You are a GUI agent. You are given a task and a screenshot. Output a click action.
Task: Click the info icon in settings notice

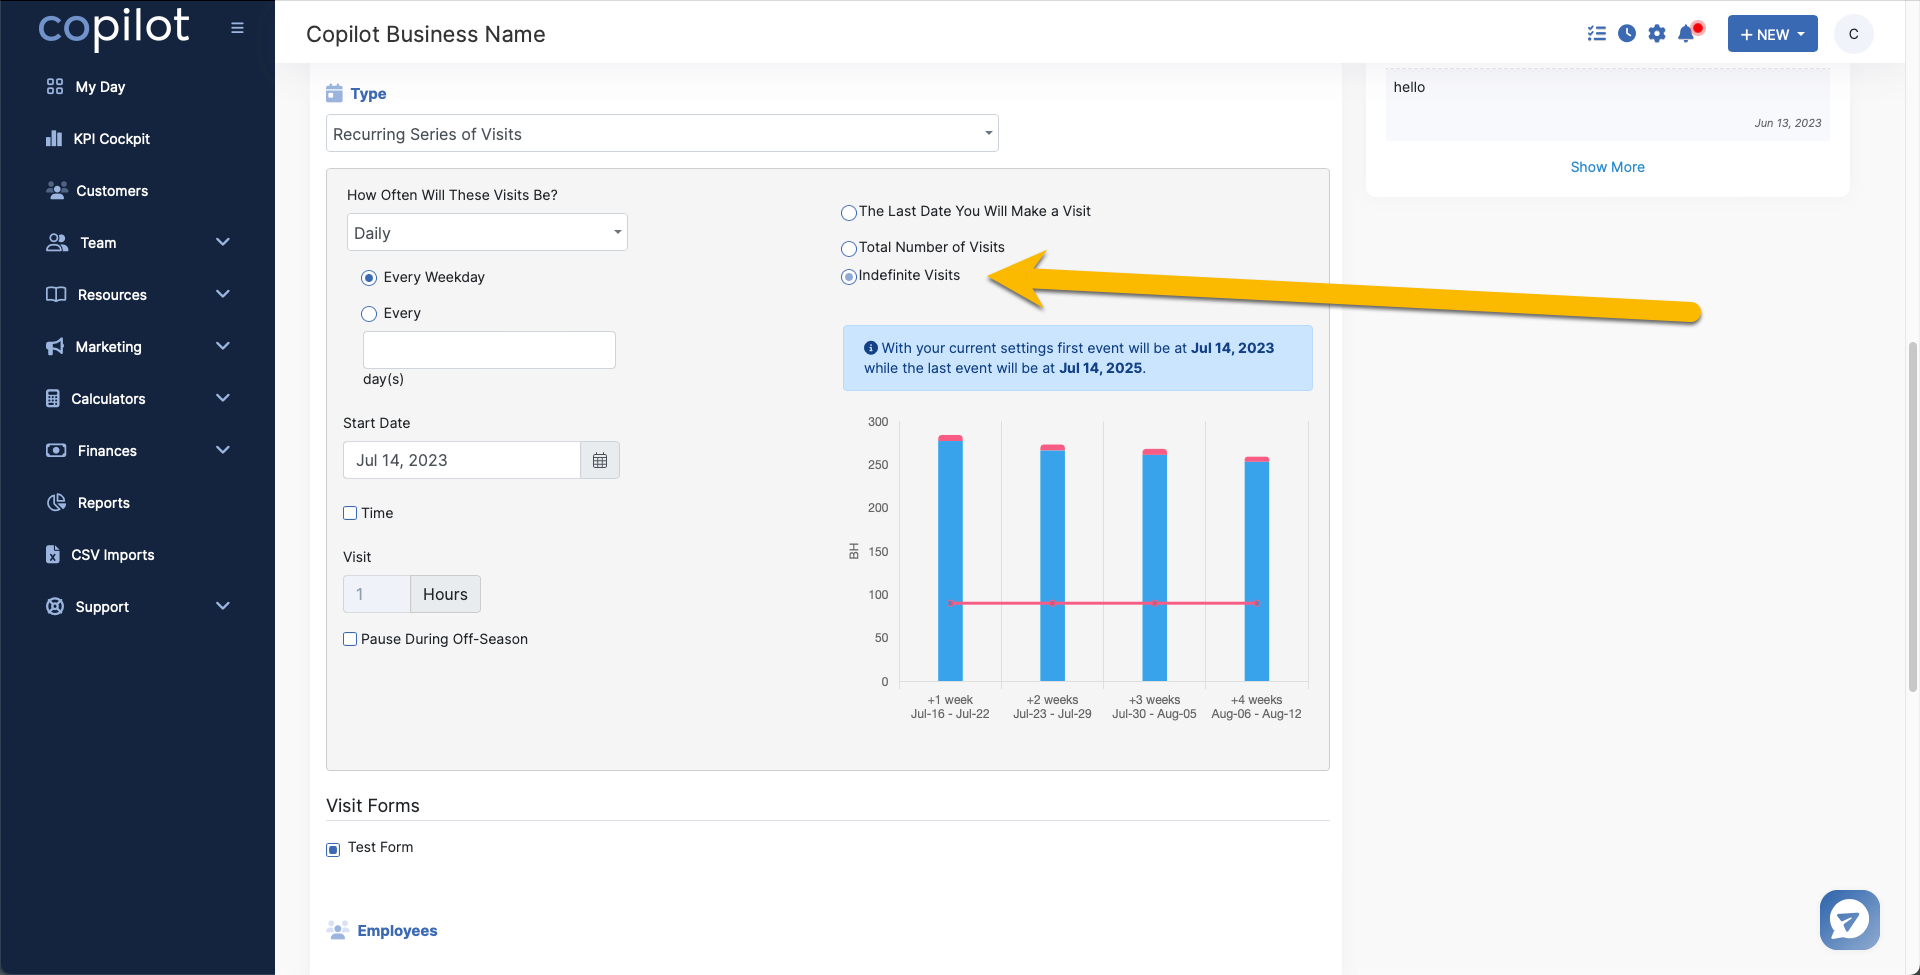pyautogui.click(x=871, y=348)
